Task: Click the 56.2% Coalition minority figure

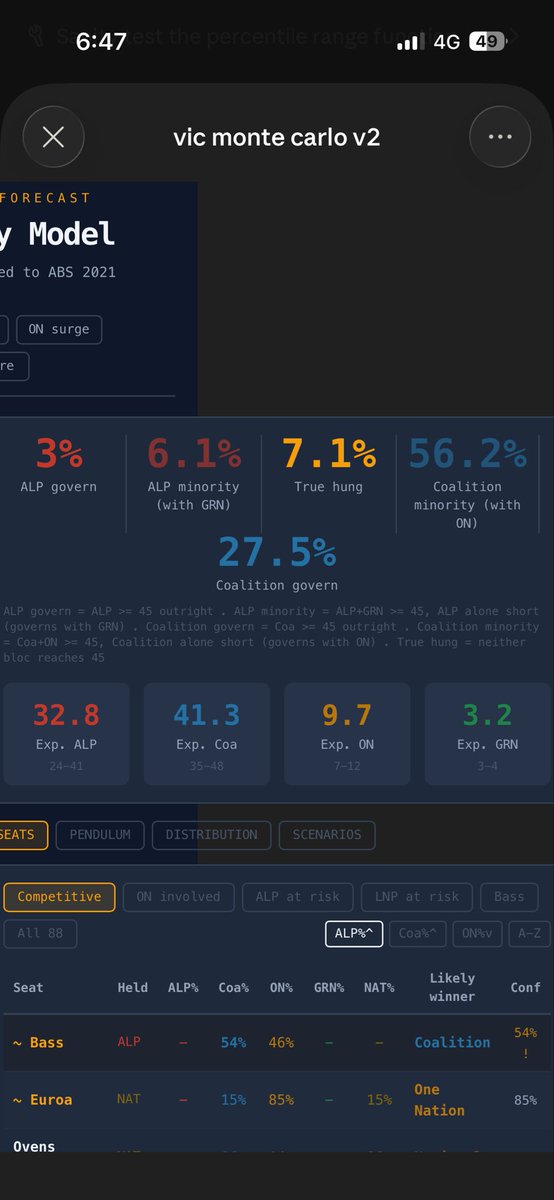Action: tap(468, 454)
